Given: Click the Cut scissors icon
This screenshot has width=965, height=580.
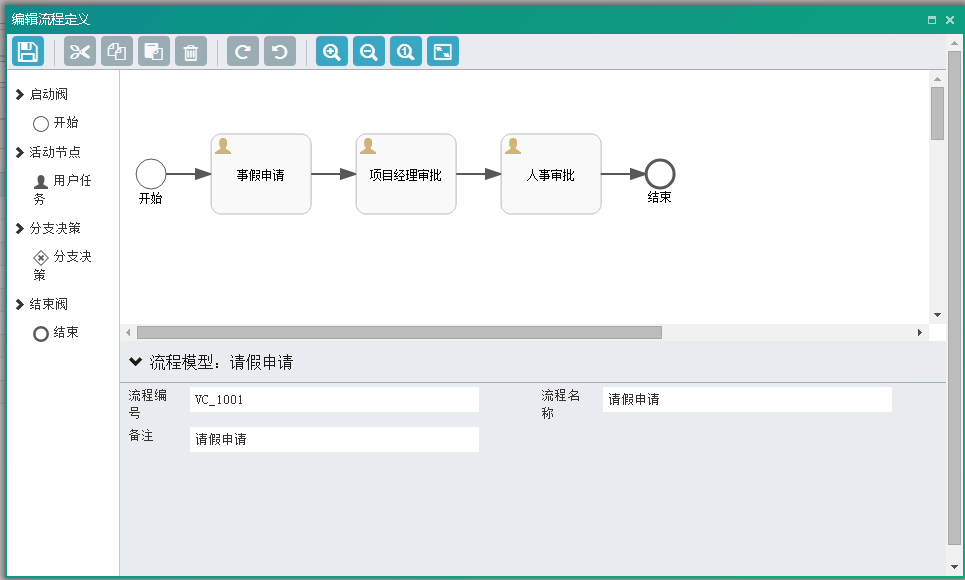Looking at the screenshot, I should tap(80, 51).
